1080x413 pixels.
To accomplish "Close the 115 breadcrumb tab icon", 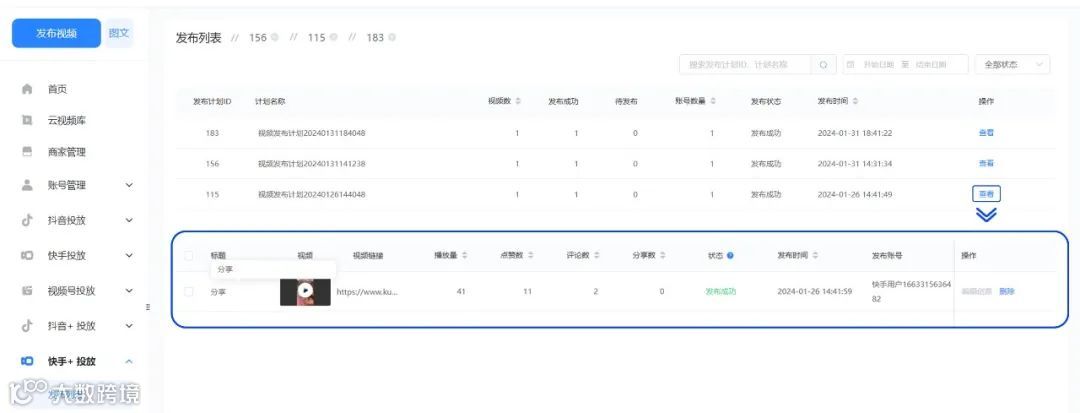I will click(333, 37).
